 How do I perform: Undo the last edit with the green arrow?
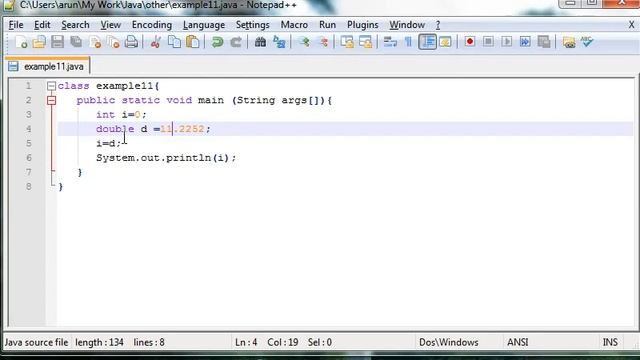tap(217, 42)
